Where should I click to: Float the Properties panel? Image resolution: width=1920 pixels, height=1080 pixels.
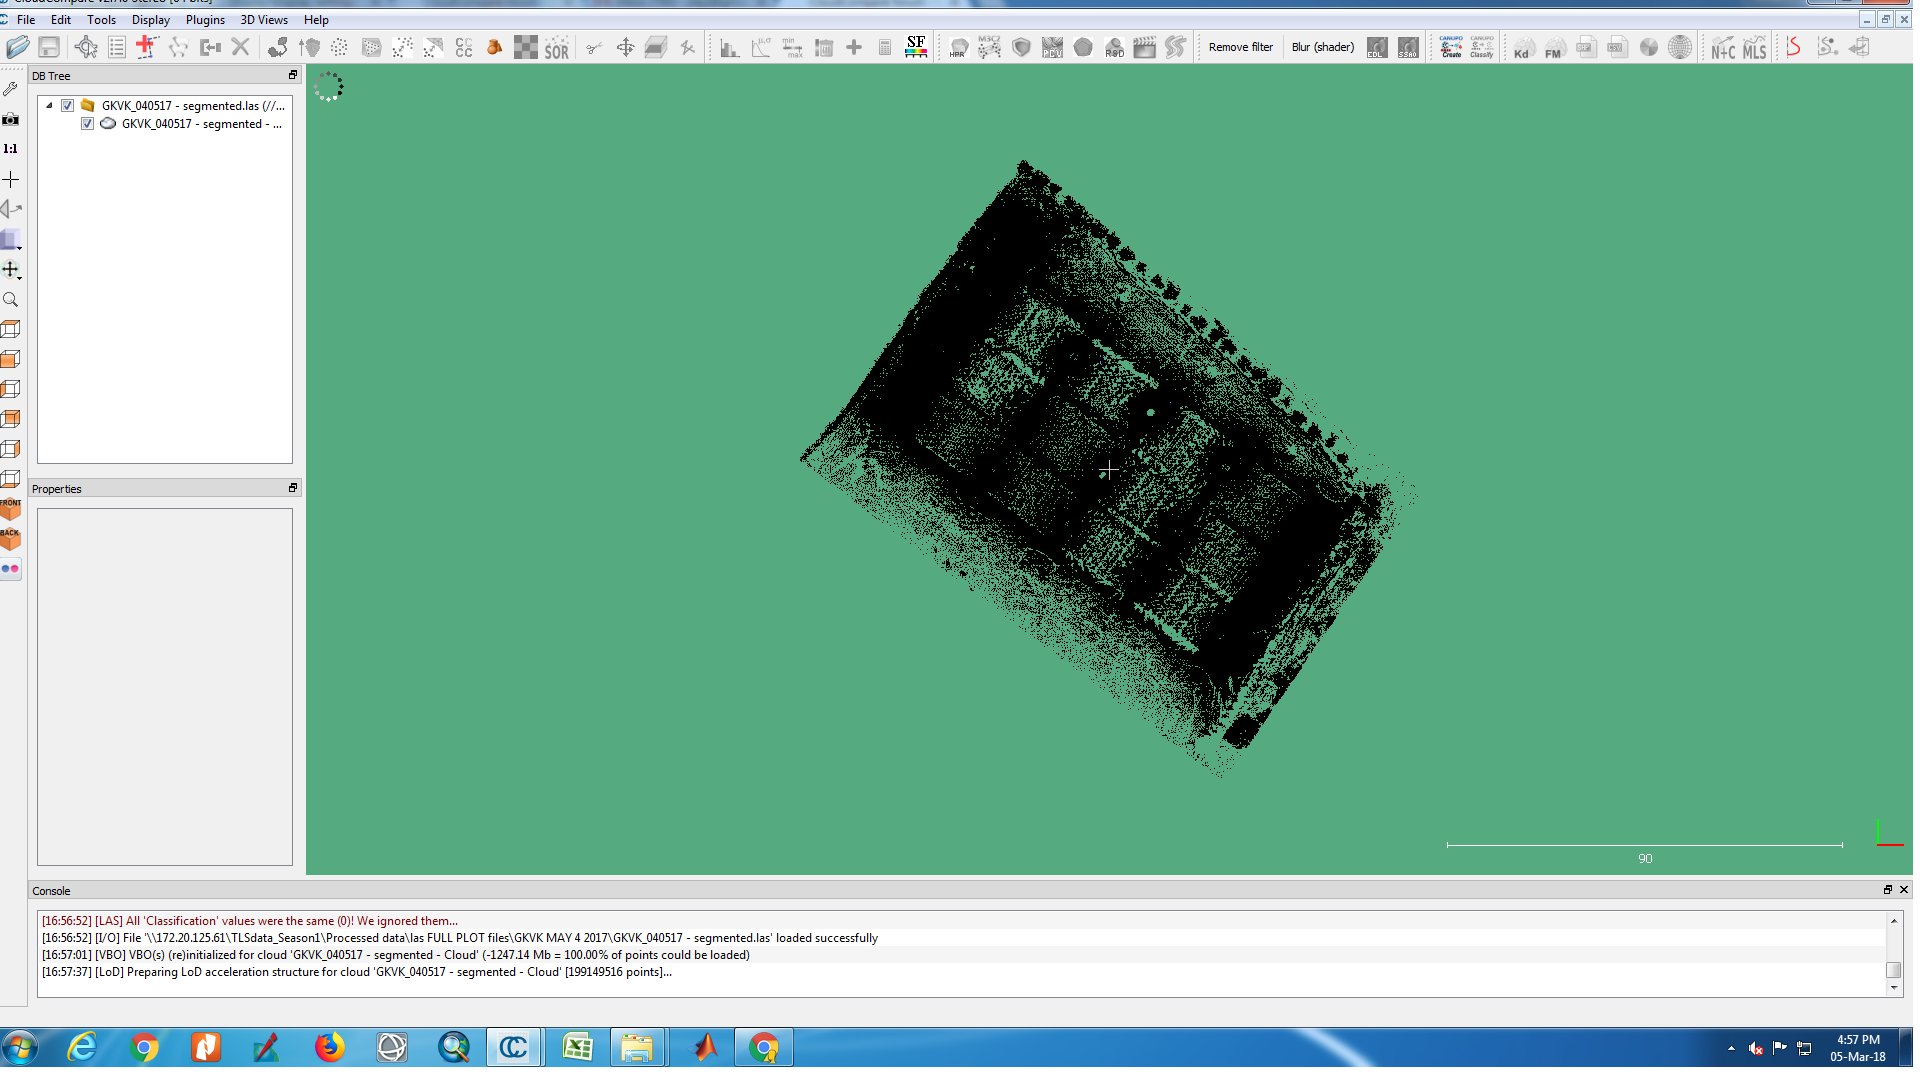tap(293, 488)
